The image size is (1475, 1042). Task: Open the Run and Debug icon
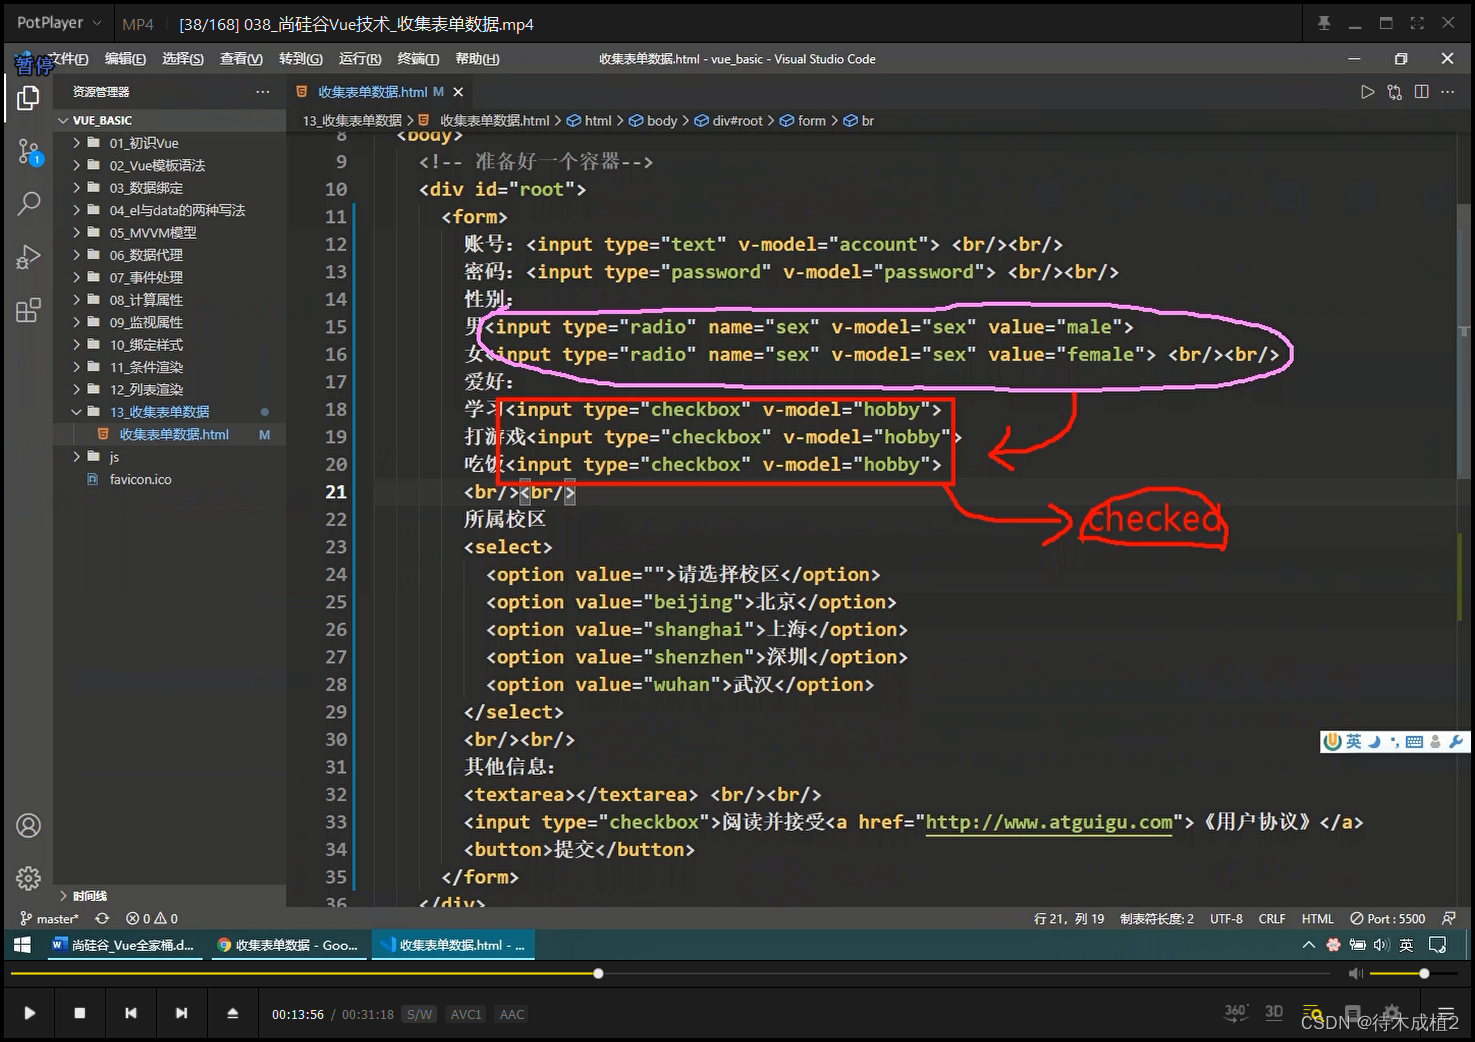pyautogui.click(x=28, y=257)
